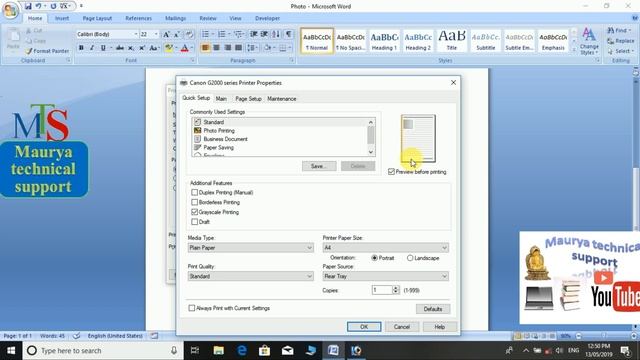Screen dimensions: 640x360
Task: Open Microsoft Store from the taskbar
Action: pos(264,350)
